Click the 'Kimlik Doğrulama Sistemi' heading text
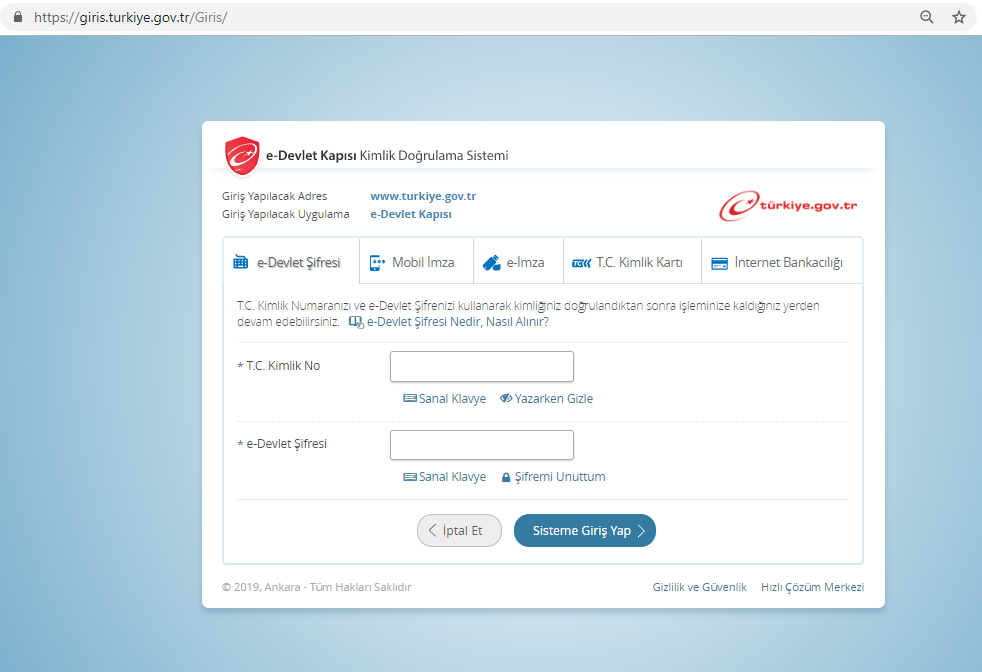 click(434, 155)
